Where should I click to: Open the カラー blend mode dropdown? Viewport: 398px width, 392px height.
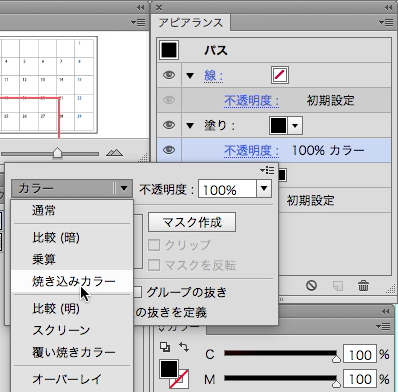(x=72, y=189)
